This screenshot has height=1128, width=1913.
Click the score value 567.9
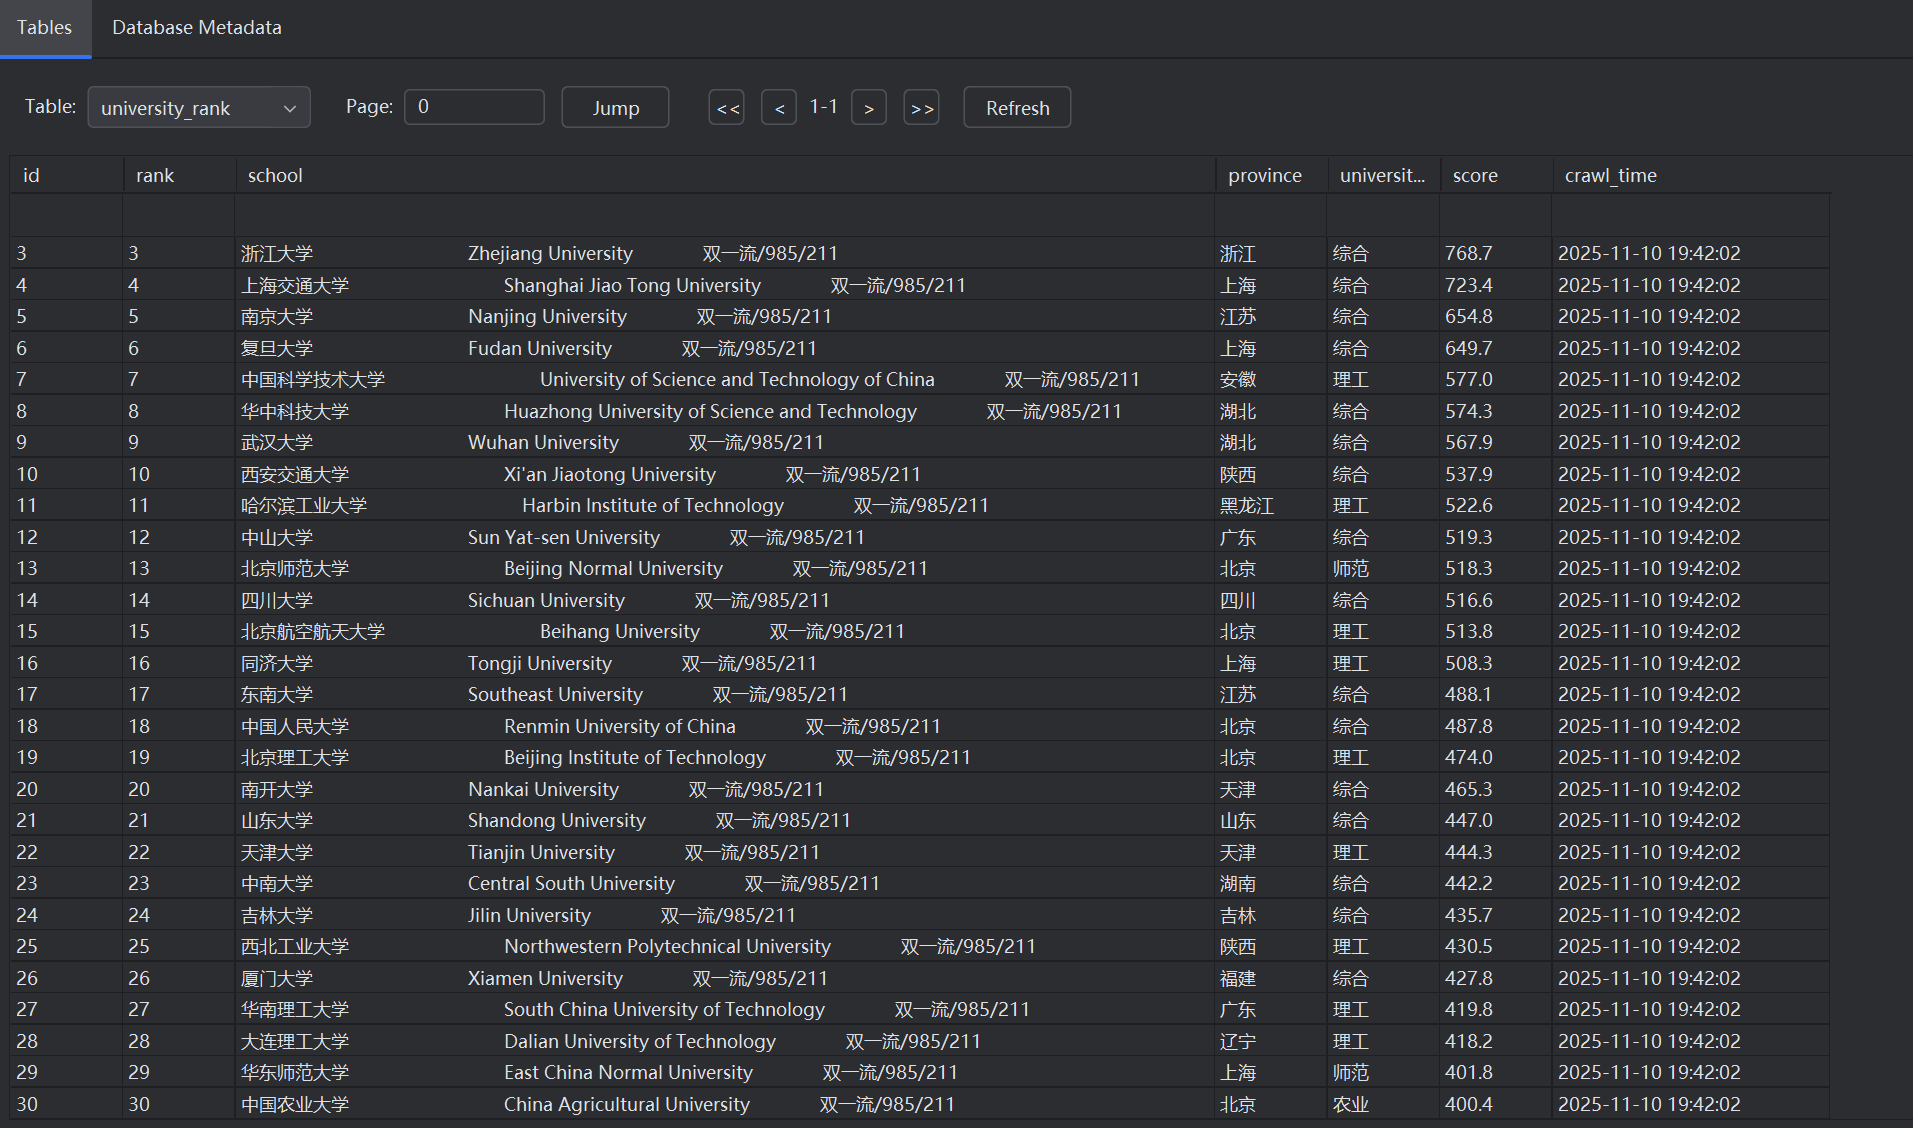point(1496,442)
